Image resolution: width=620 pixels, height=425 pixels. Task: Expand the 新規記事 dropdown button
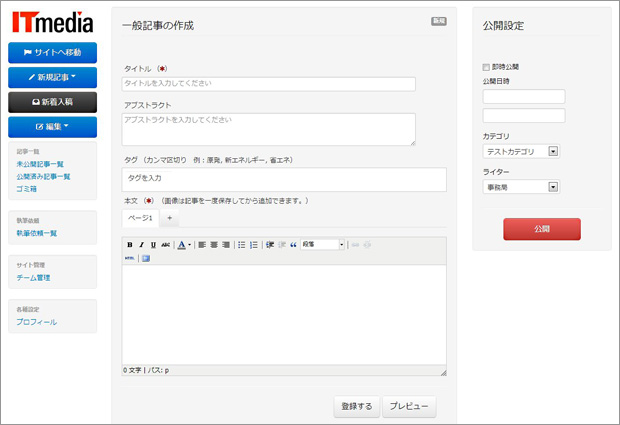pyautogui.click(x=52, y=76)
